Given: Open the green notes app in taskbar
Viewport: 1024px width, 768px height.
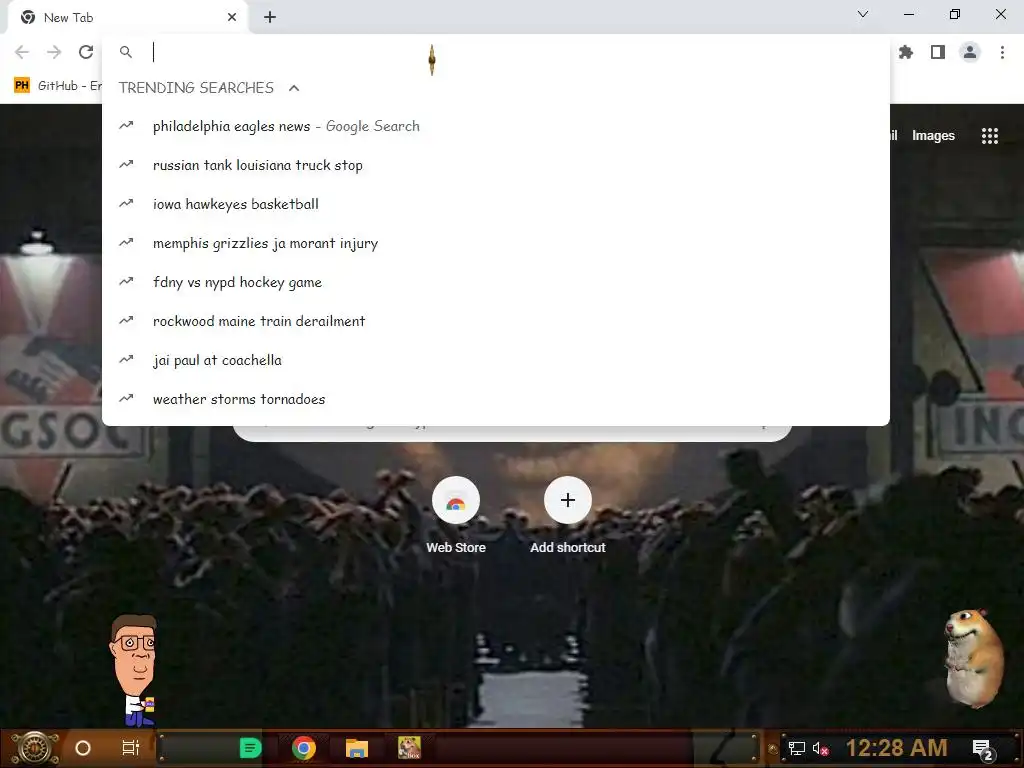Looking at the screenshot, I should pyautogui.click(x=250, y=748).
